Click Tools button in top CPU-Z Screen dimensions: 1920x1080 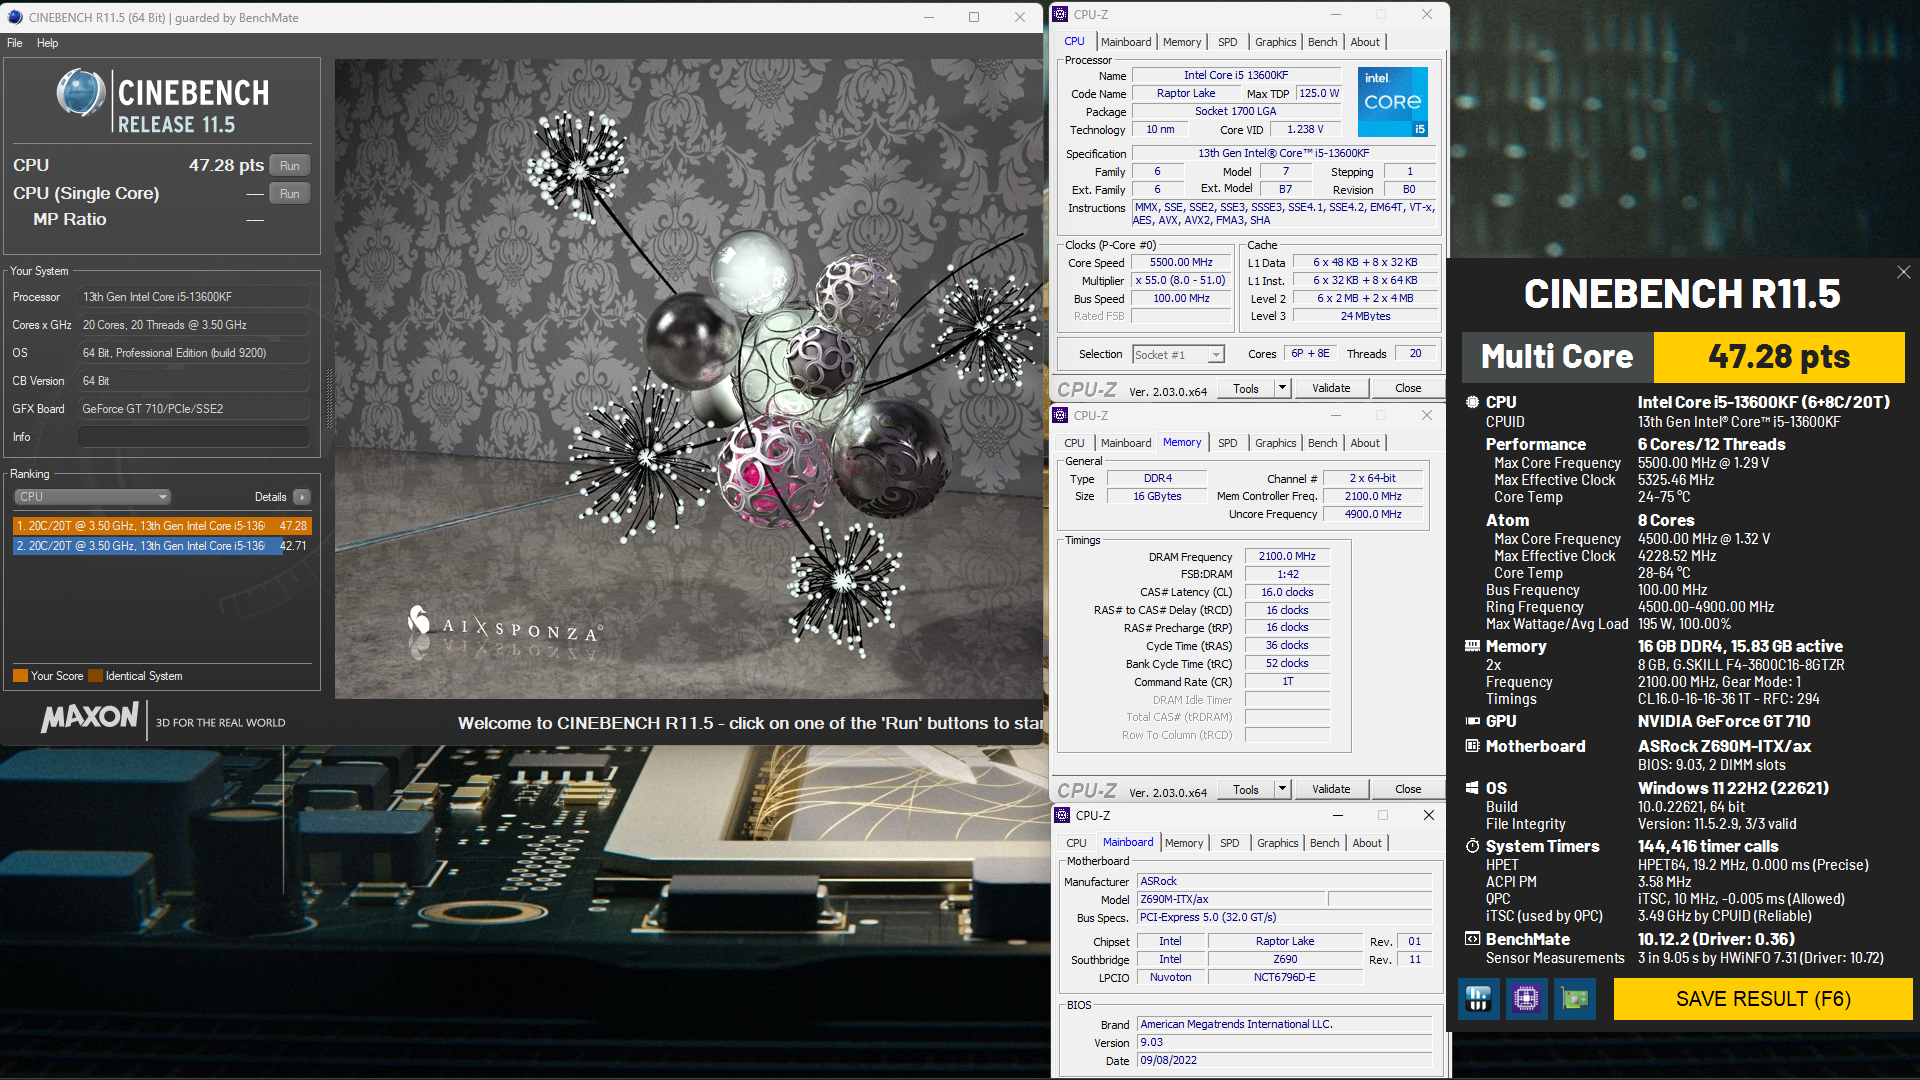(x=1246, y=388)
